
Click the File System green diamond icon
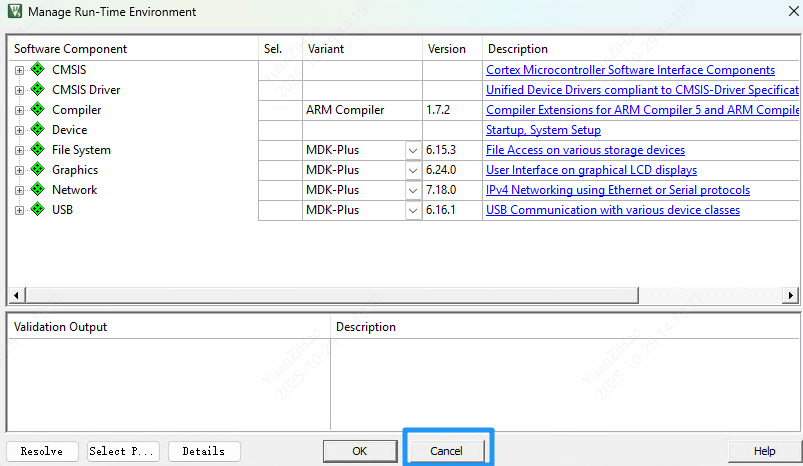38,150
